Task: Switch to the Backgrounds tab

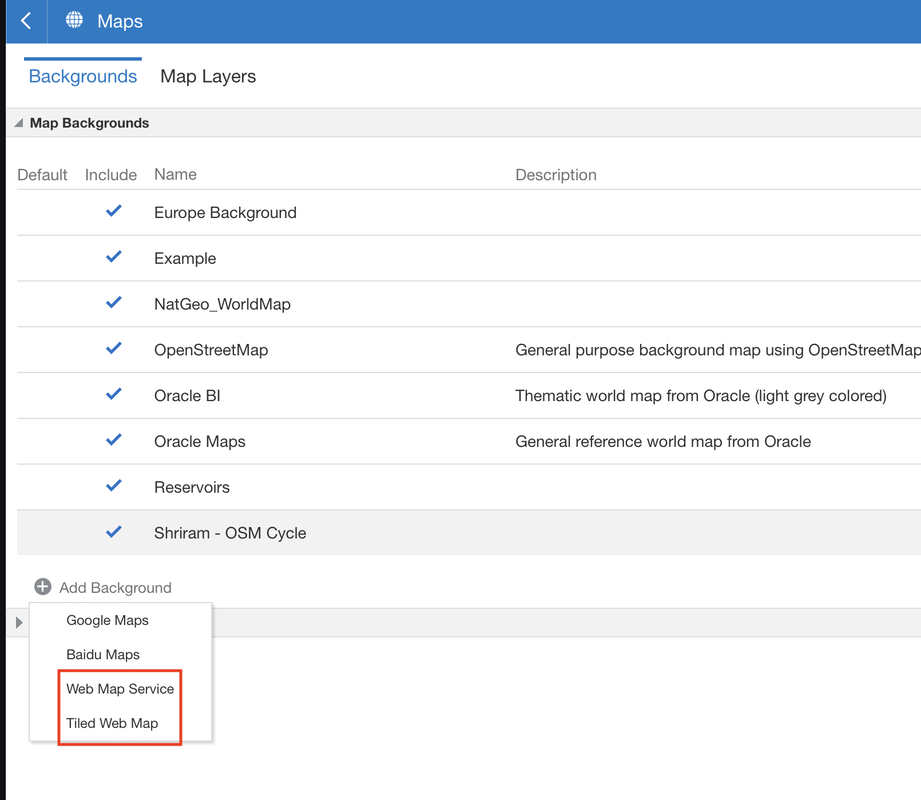Action: point(83,76)
